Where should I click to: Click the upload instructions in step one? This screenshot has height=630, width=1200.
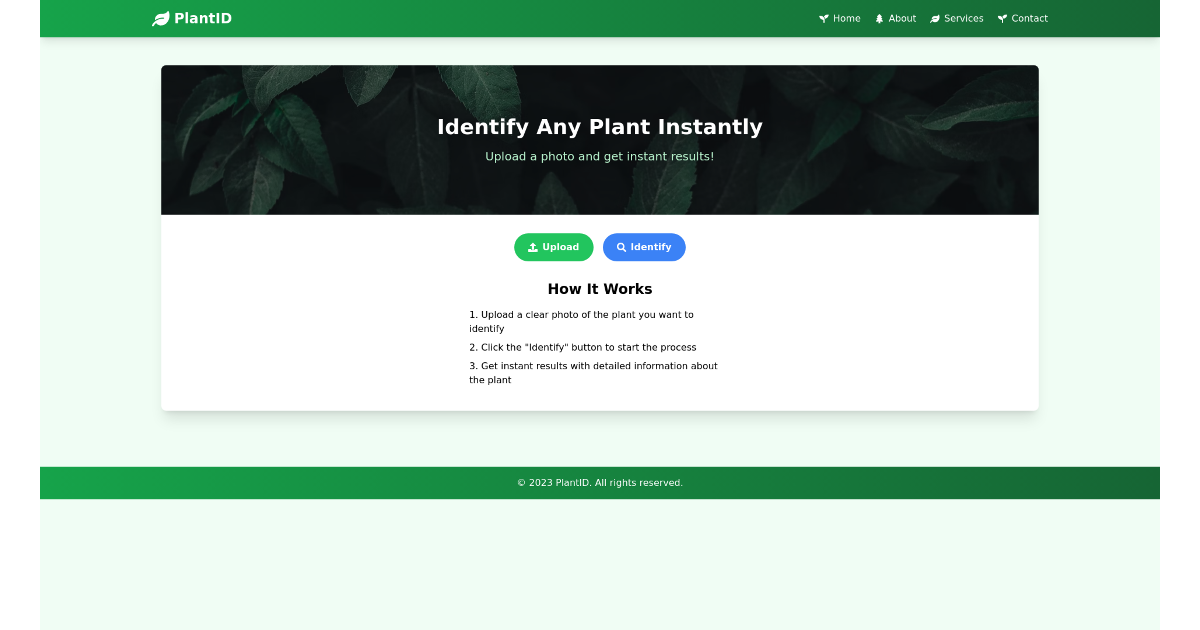point(582,320)
